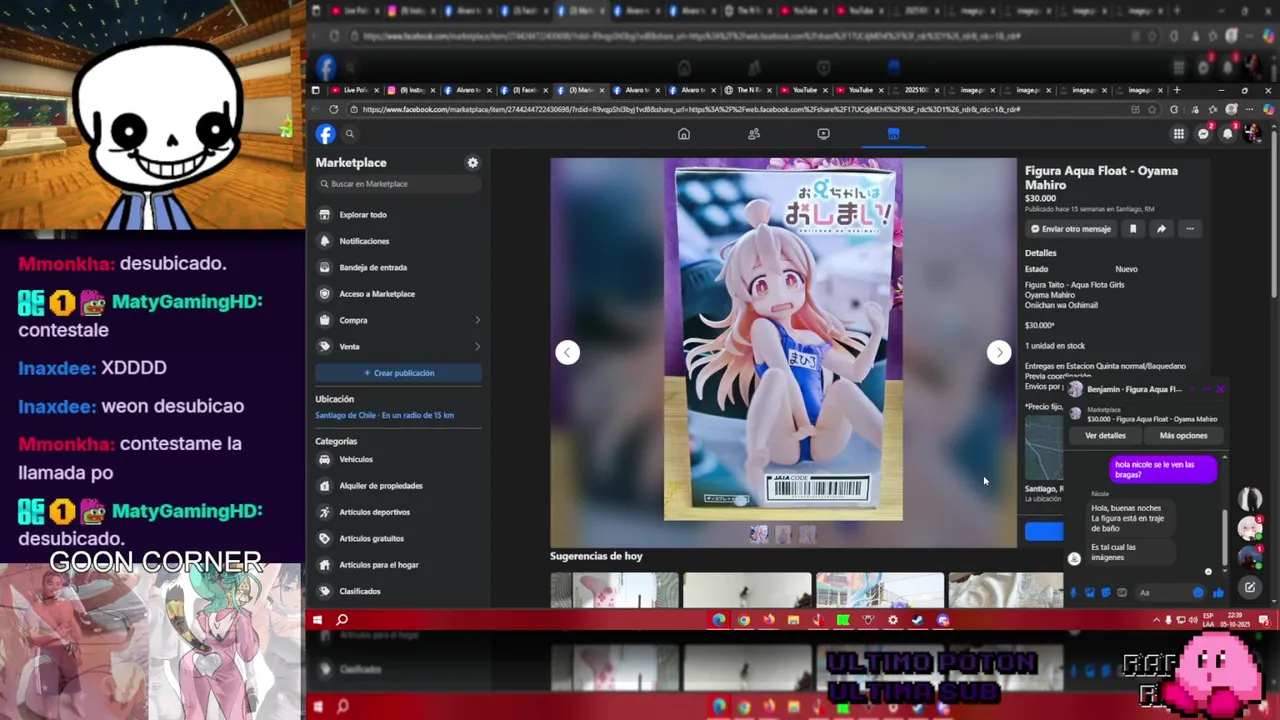Open Chrome from the taskbar
This screenshot has width=1280, height=720.
pos(743,620)
